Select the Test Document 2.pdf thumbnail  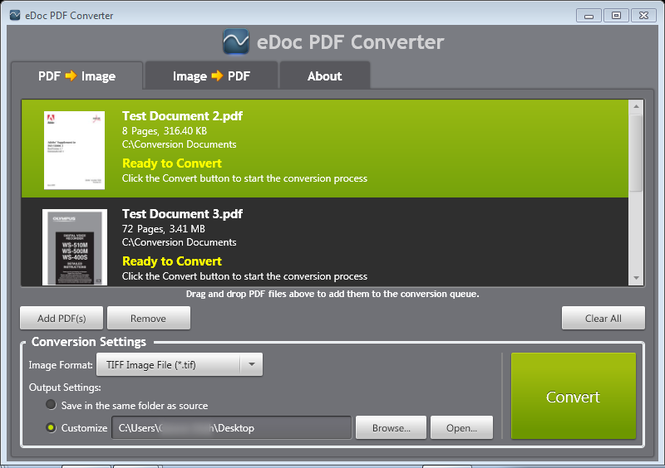[x=74, y=150]
